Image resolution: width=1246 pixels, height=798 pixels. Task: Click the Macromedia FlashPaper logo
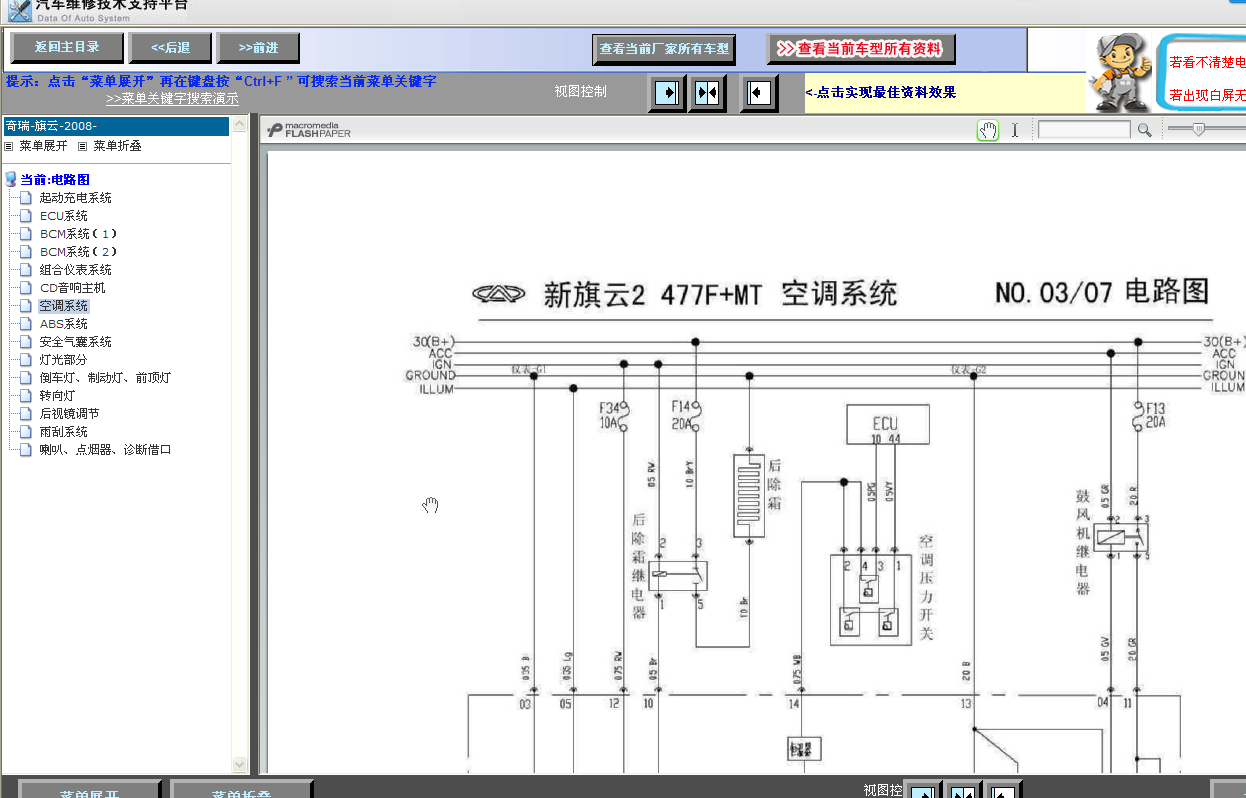pos(309,130)
